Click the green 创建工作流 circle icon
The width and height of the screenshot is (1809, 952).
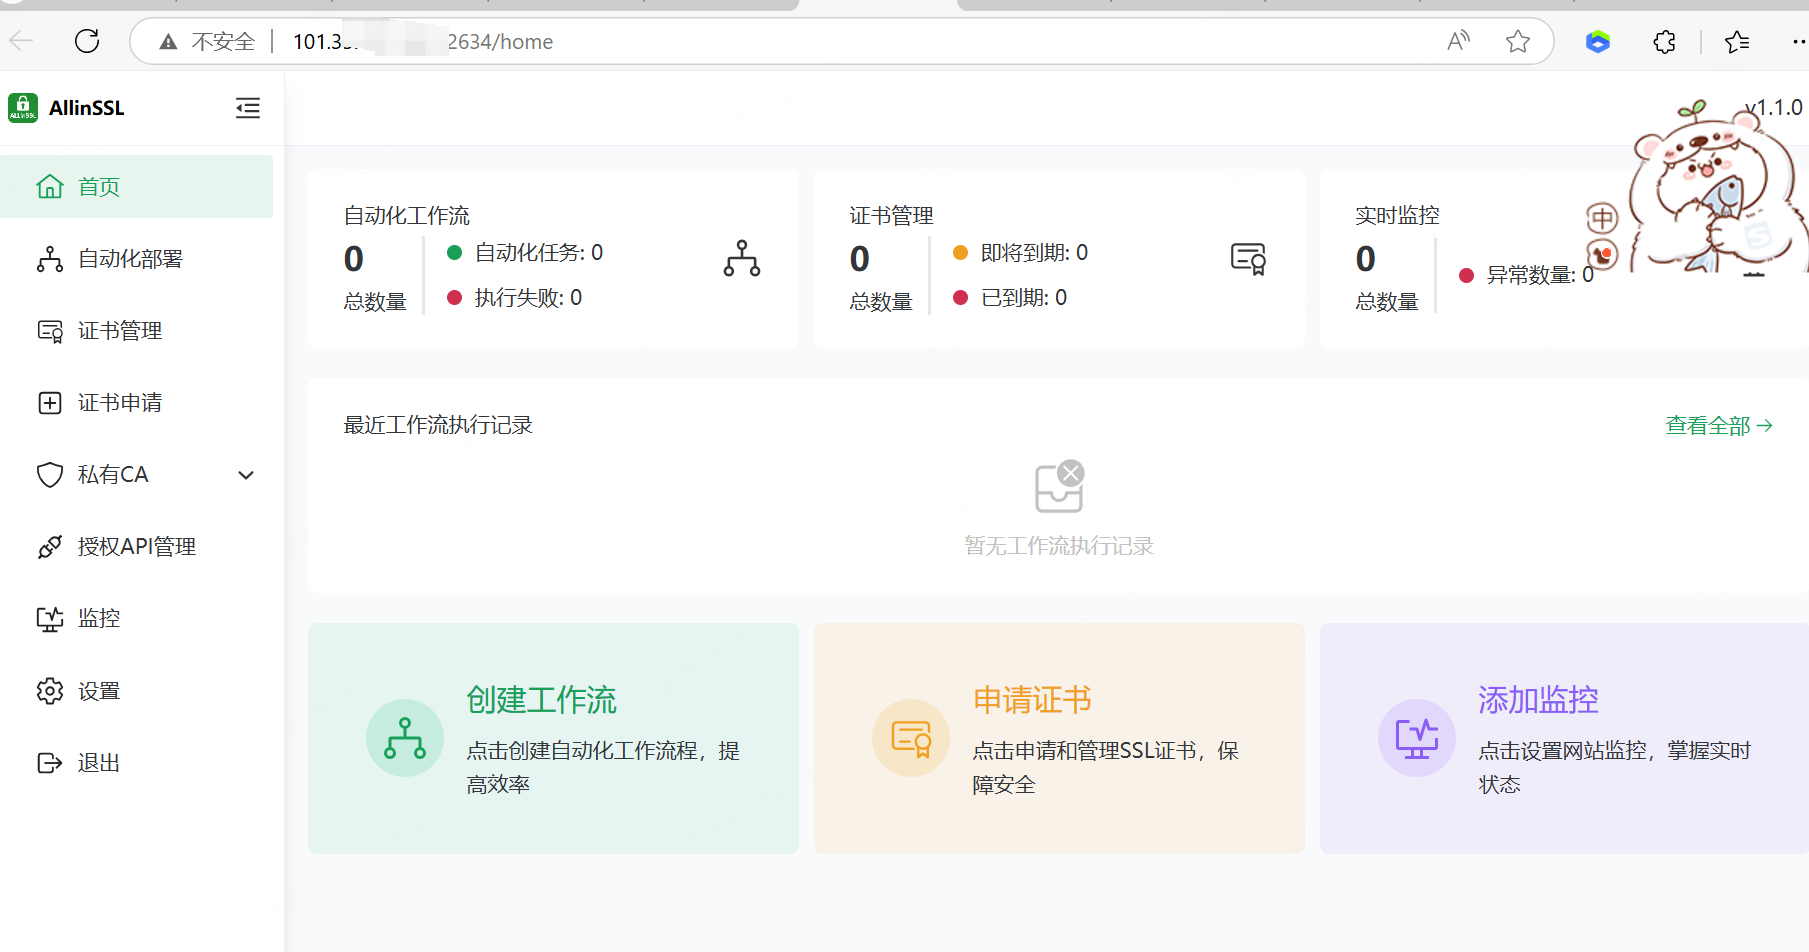tap(405, 738)
